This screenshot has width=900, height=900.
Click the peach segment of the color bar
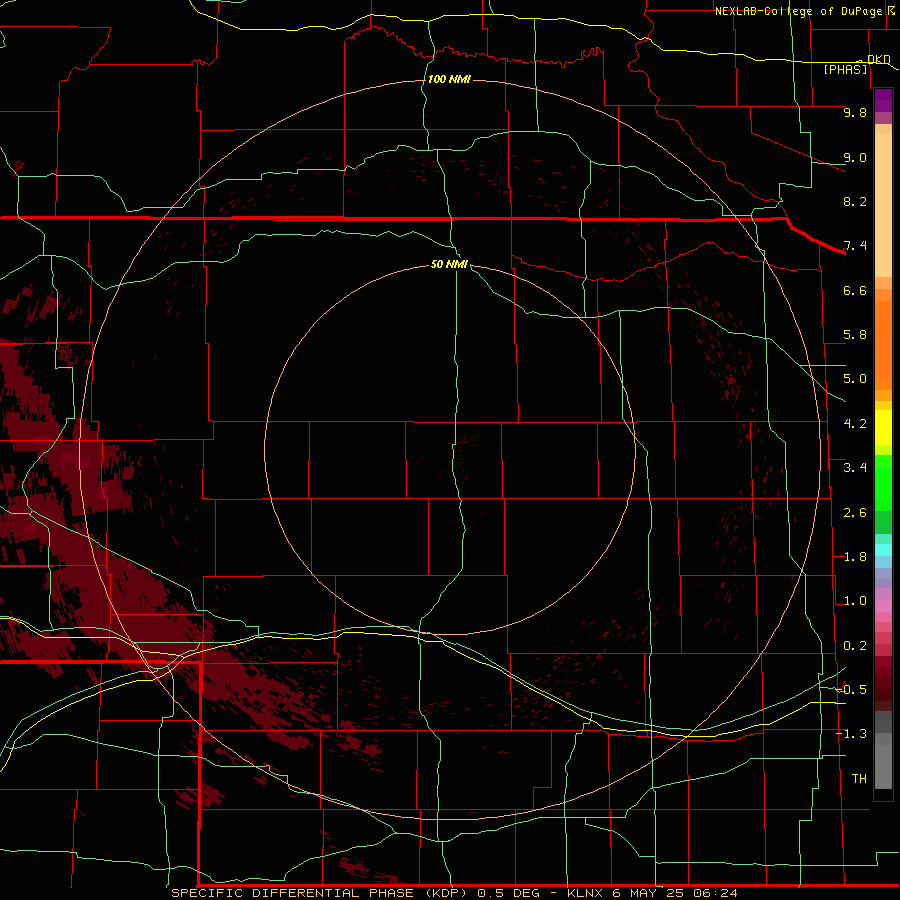tap(883, 205)
